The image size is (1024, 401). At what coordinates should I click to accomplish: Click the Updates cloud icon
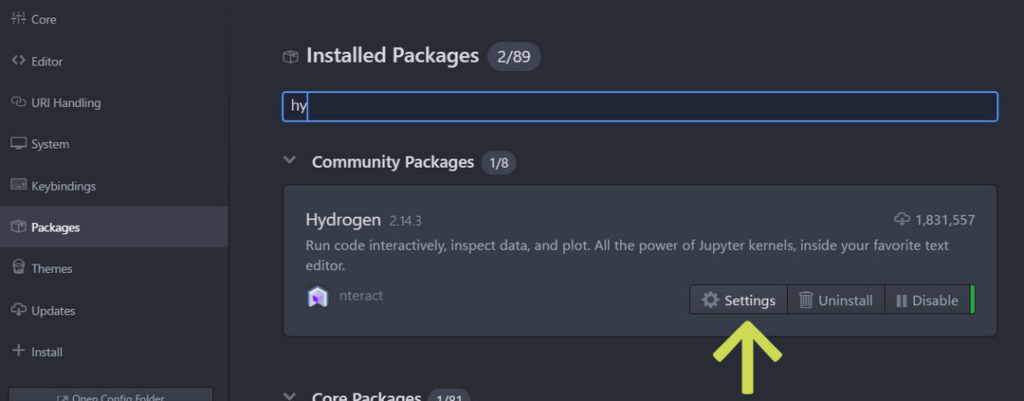[x=18, y=310]
